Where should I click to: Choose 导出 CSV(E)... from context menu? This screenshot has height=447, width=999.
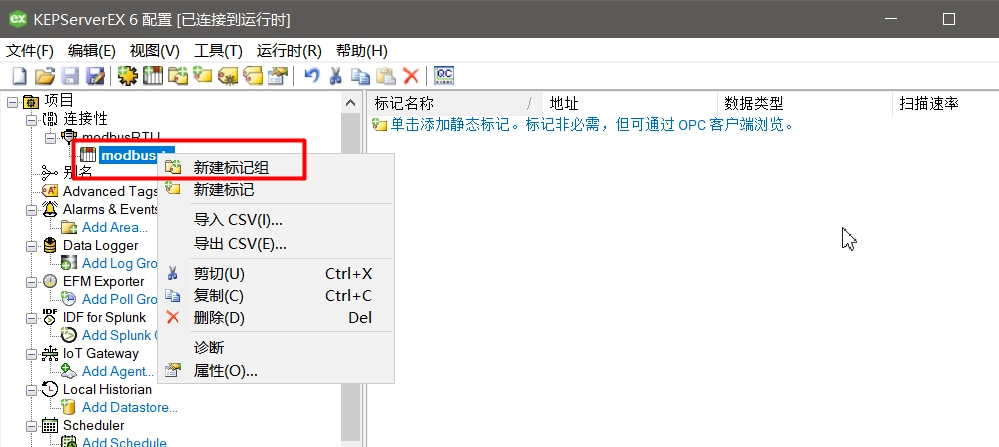277,243
